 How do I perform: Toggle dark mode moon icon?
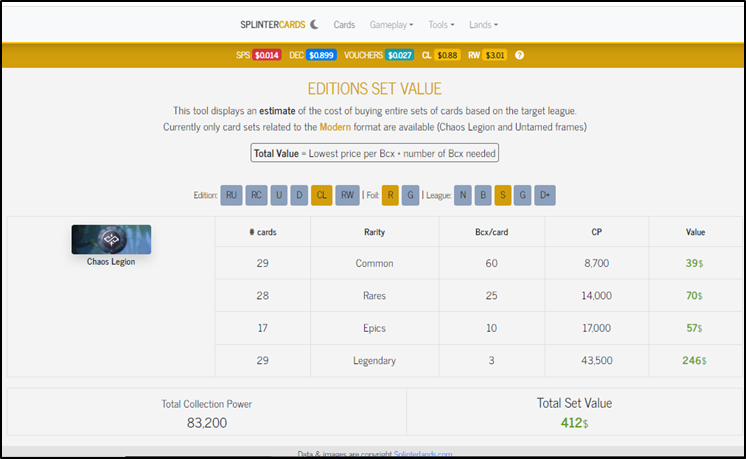click(x=314, y=24)
